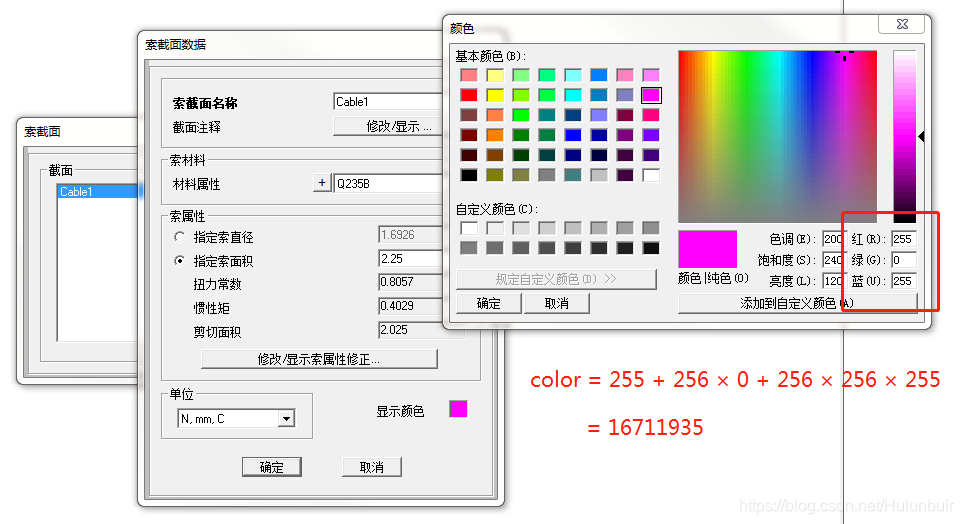The height and width of the screenshot is (524, 964).
Task: Click the luminance gradient bar
Action: [x=904, y=137]
